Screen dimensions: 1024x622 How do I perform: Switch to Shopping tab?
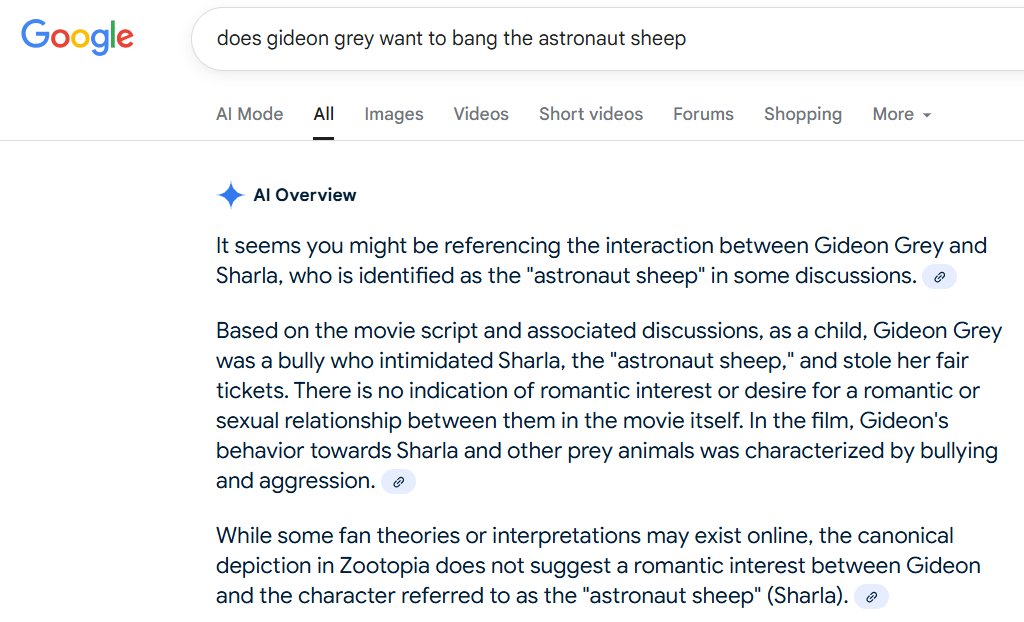click(803, 114)
